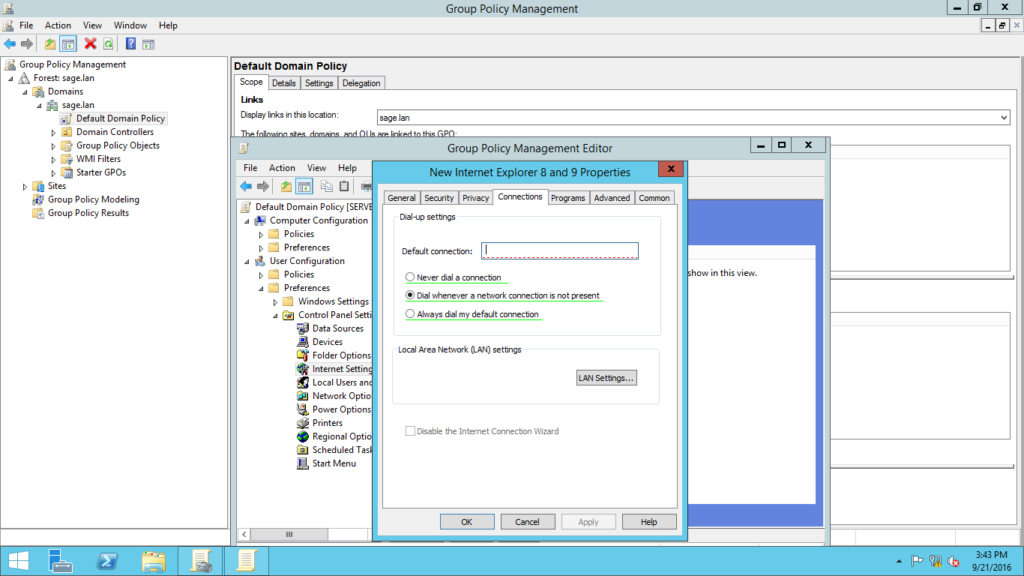1024x576 pixels.
Task: Expand the Group Policy Objects node
Action: click(x=54, y=146)
